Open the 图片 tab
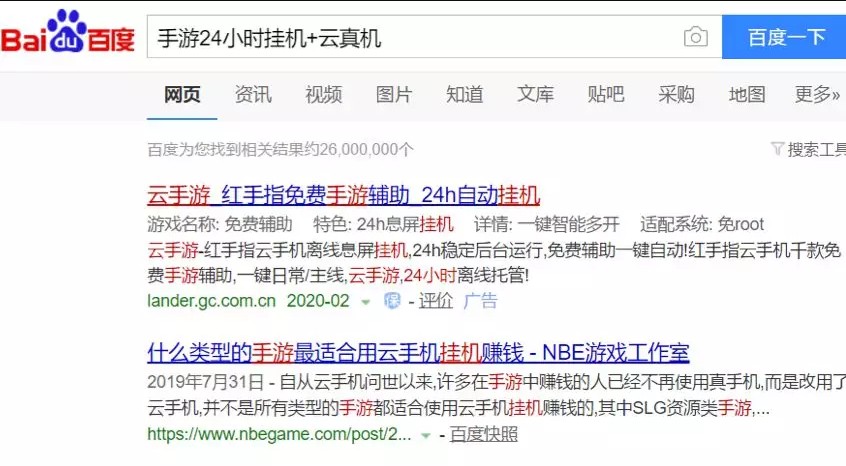This screenshot has width=846, height=466. [x=394, y=94]
